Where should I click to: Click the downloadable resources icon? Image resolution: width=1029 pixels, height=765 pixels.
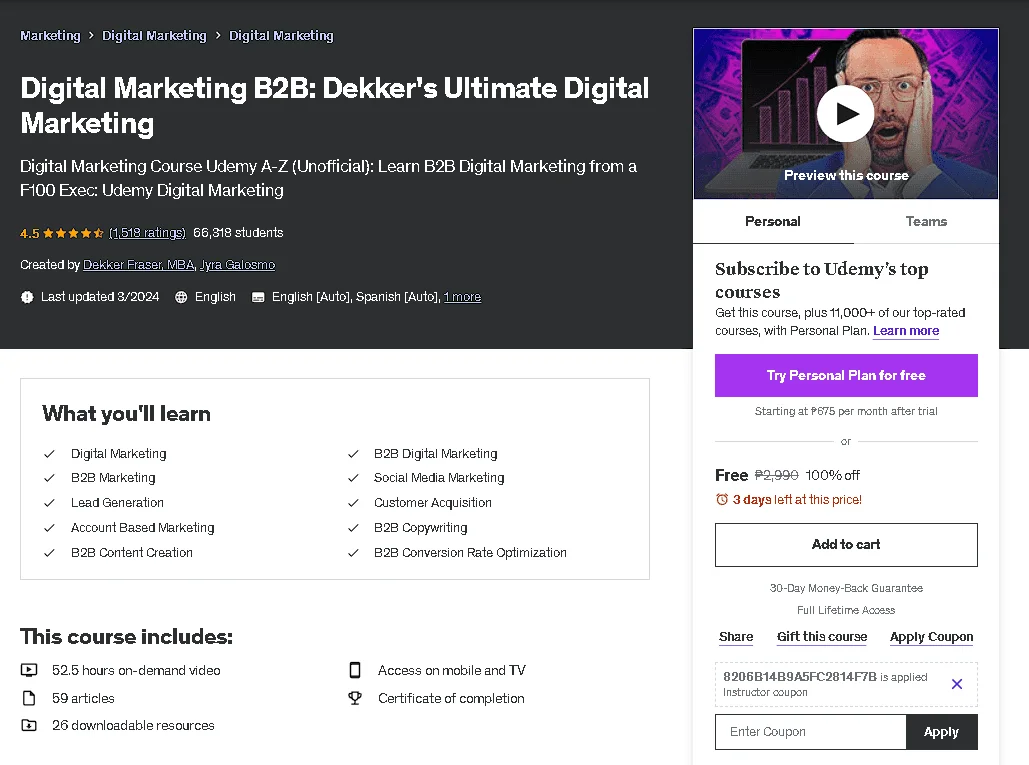tap(29, 725)
